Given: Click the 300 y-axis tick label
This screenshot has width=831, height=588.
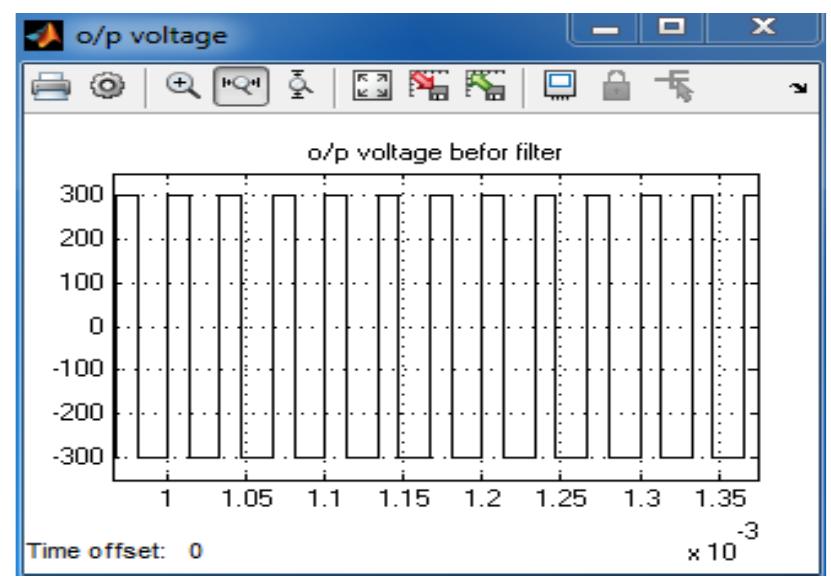Looking at the screenshot, I should click(82, 195).
